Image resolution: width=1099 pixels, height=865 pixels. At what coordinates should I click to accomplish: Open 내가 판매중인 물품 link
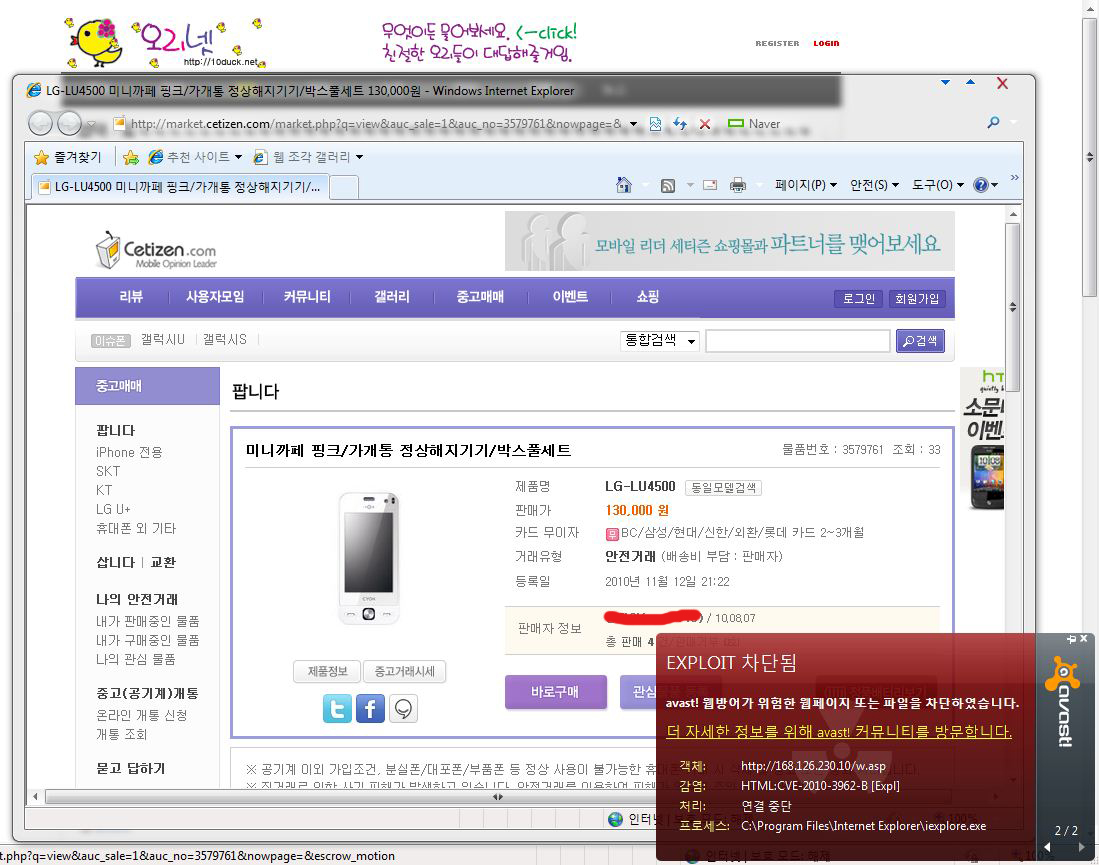pyautogui.click(x=147, y=621)
